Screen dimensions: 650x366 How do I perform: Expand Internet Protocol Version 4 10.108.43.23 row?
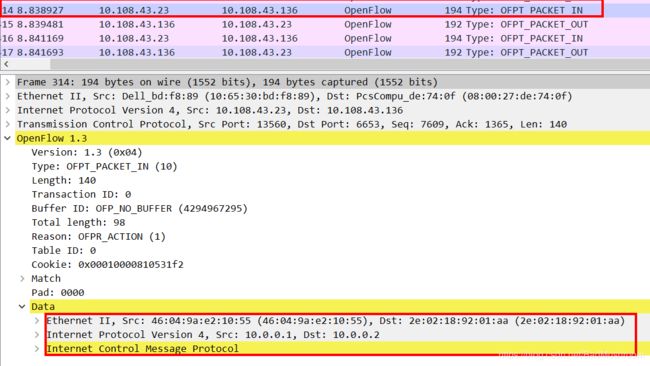click(x=7, y=110)
